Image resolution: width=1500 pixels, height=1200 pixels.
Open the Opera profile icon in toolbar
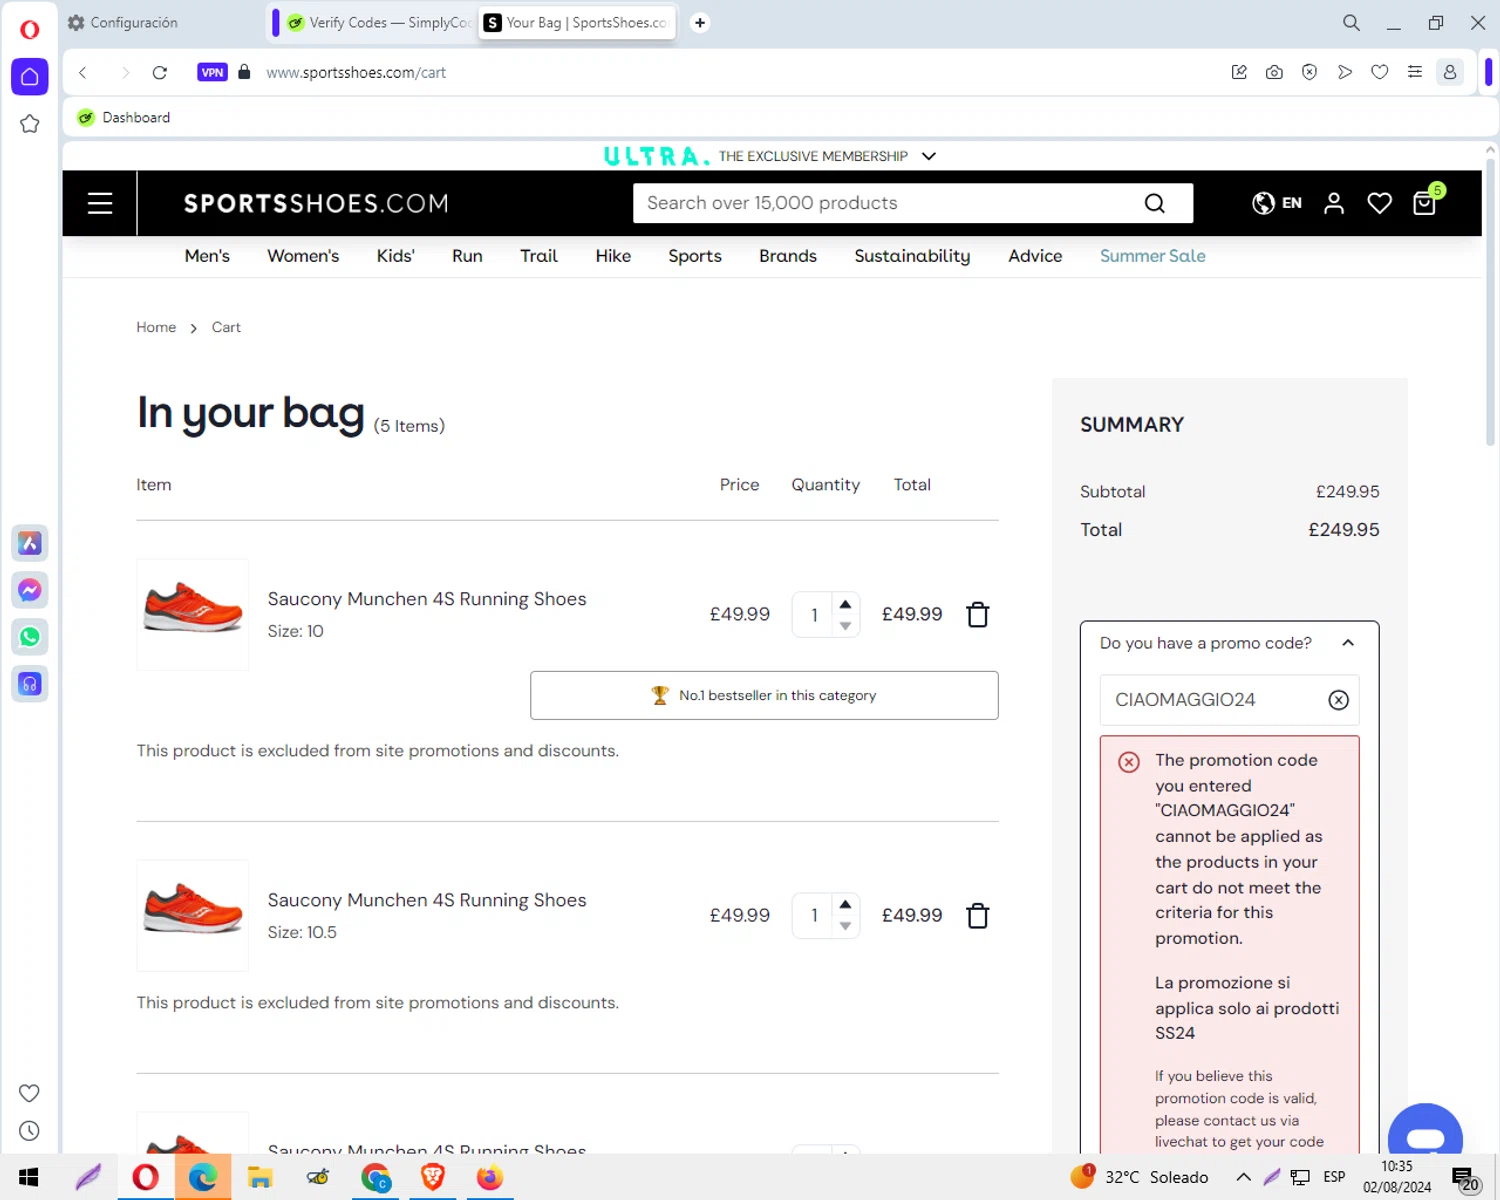[1449, 72]
